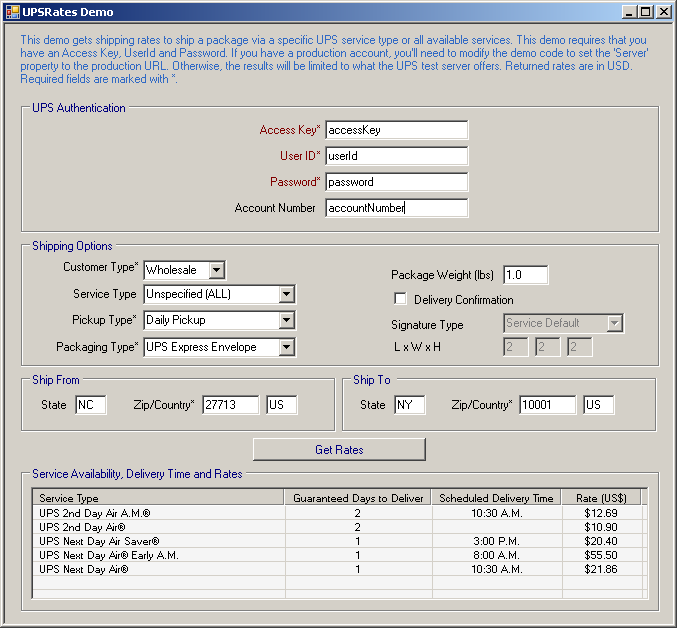The height and width of the screenshot is (628, 677).
Task: Expand the Service Type combo box arrow
Action: (x=286, y=294)
